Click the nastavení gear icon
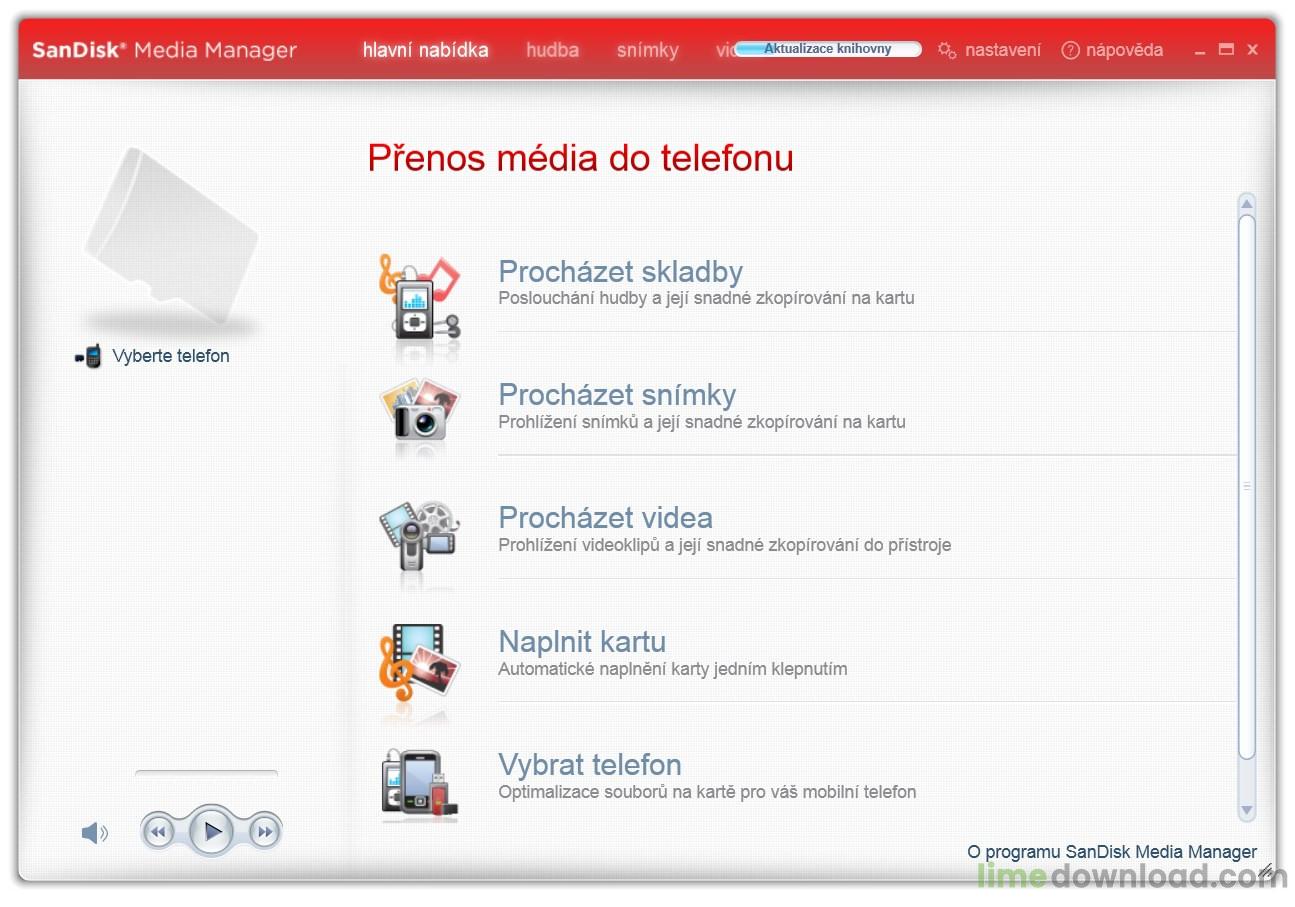The height and width of the screenshot is (907, 1295). coord(947,50)
